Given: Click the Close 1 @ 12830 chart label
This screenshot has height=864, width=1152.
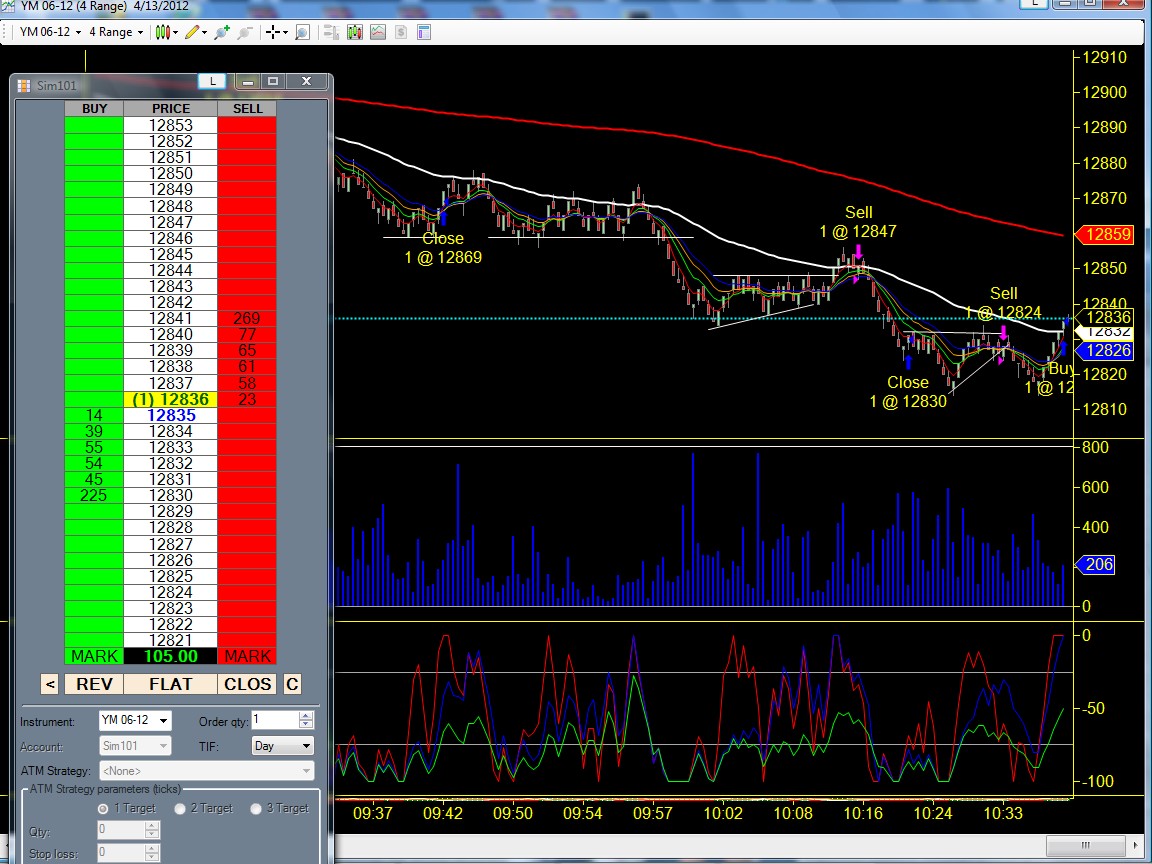Looking at the screenshot, I should pyautogui.click(x=908, y=392).
